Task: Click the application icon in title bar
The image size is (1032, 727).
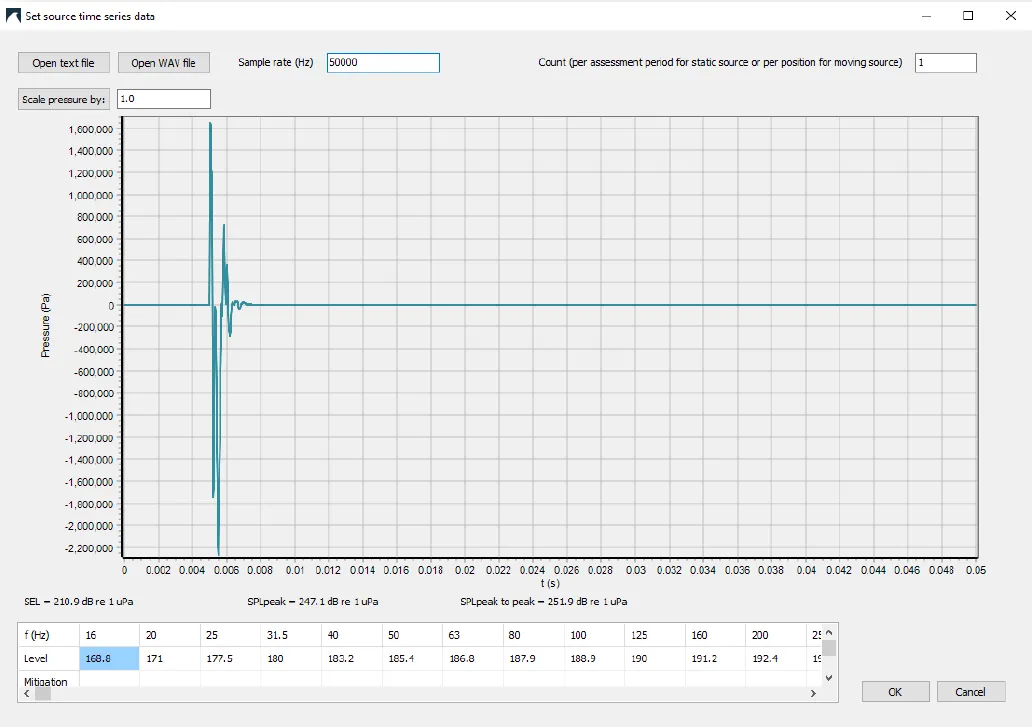Action: 13,16
